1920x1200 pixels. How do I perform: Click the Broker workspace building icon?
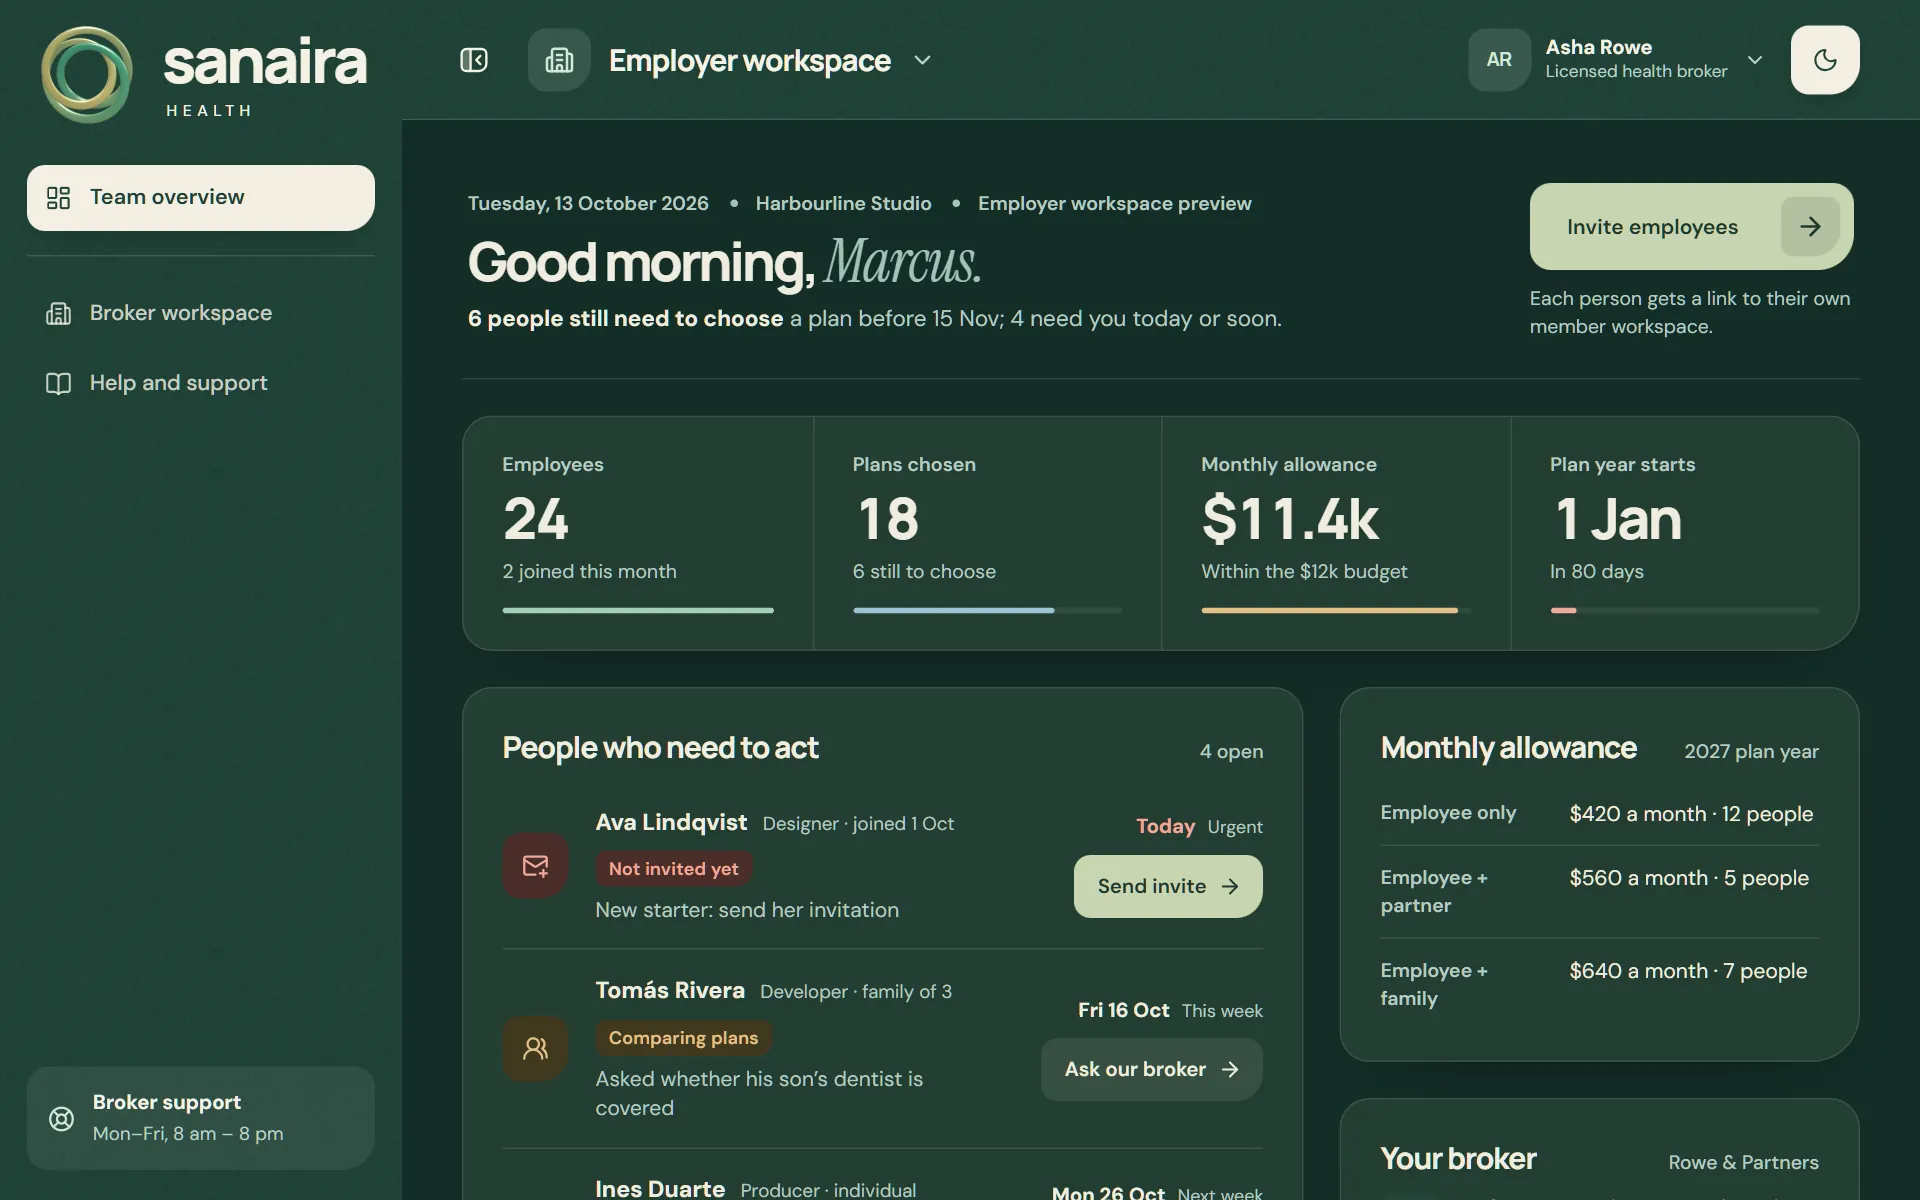(x=59, y=313)
